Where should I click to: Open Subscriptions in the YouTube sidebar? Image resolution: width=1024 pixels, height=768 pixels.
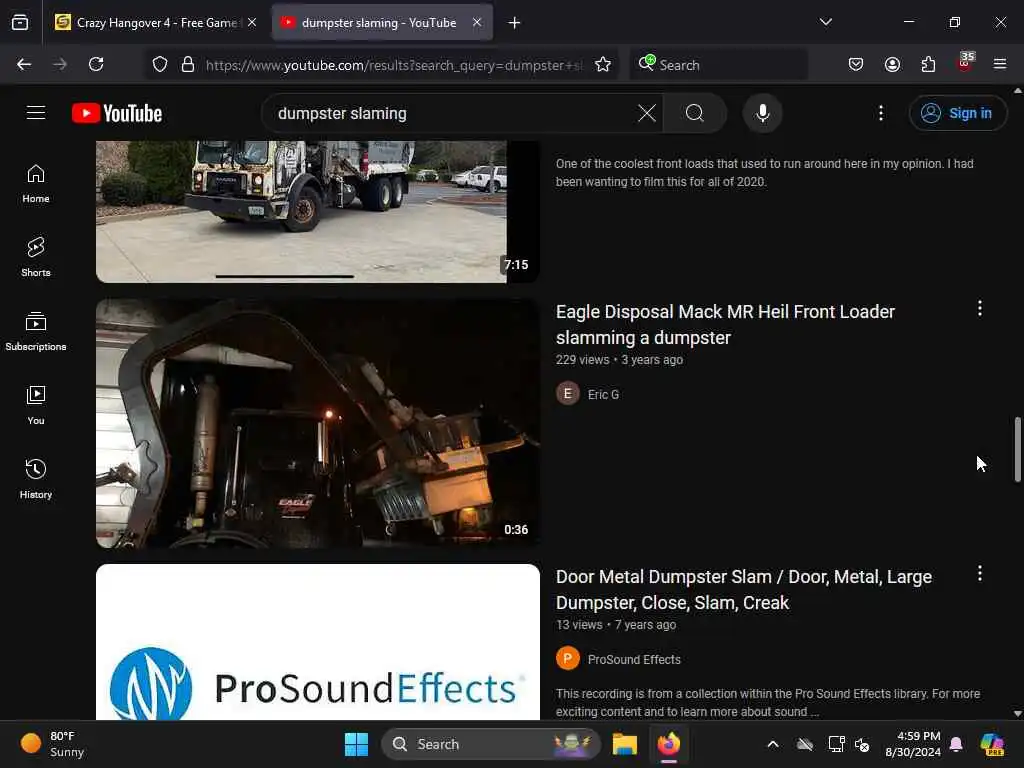click(36, 331)
